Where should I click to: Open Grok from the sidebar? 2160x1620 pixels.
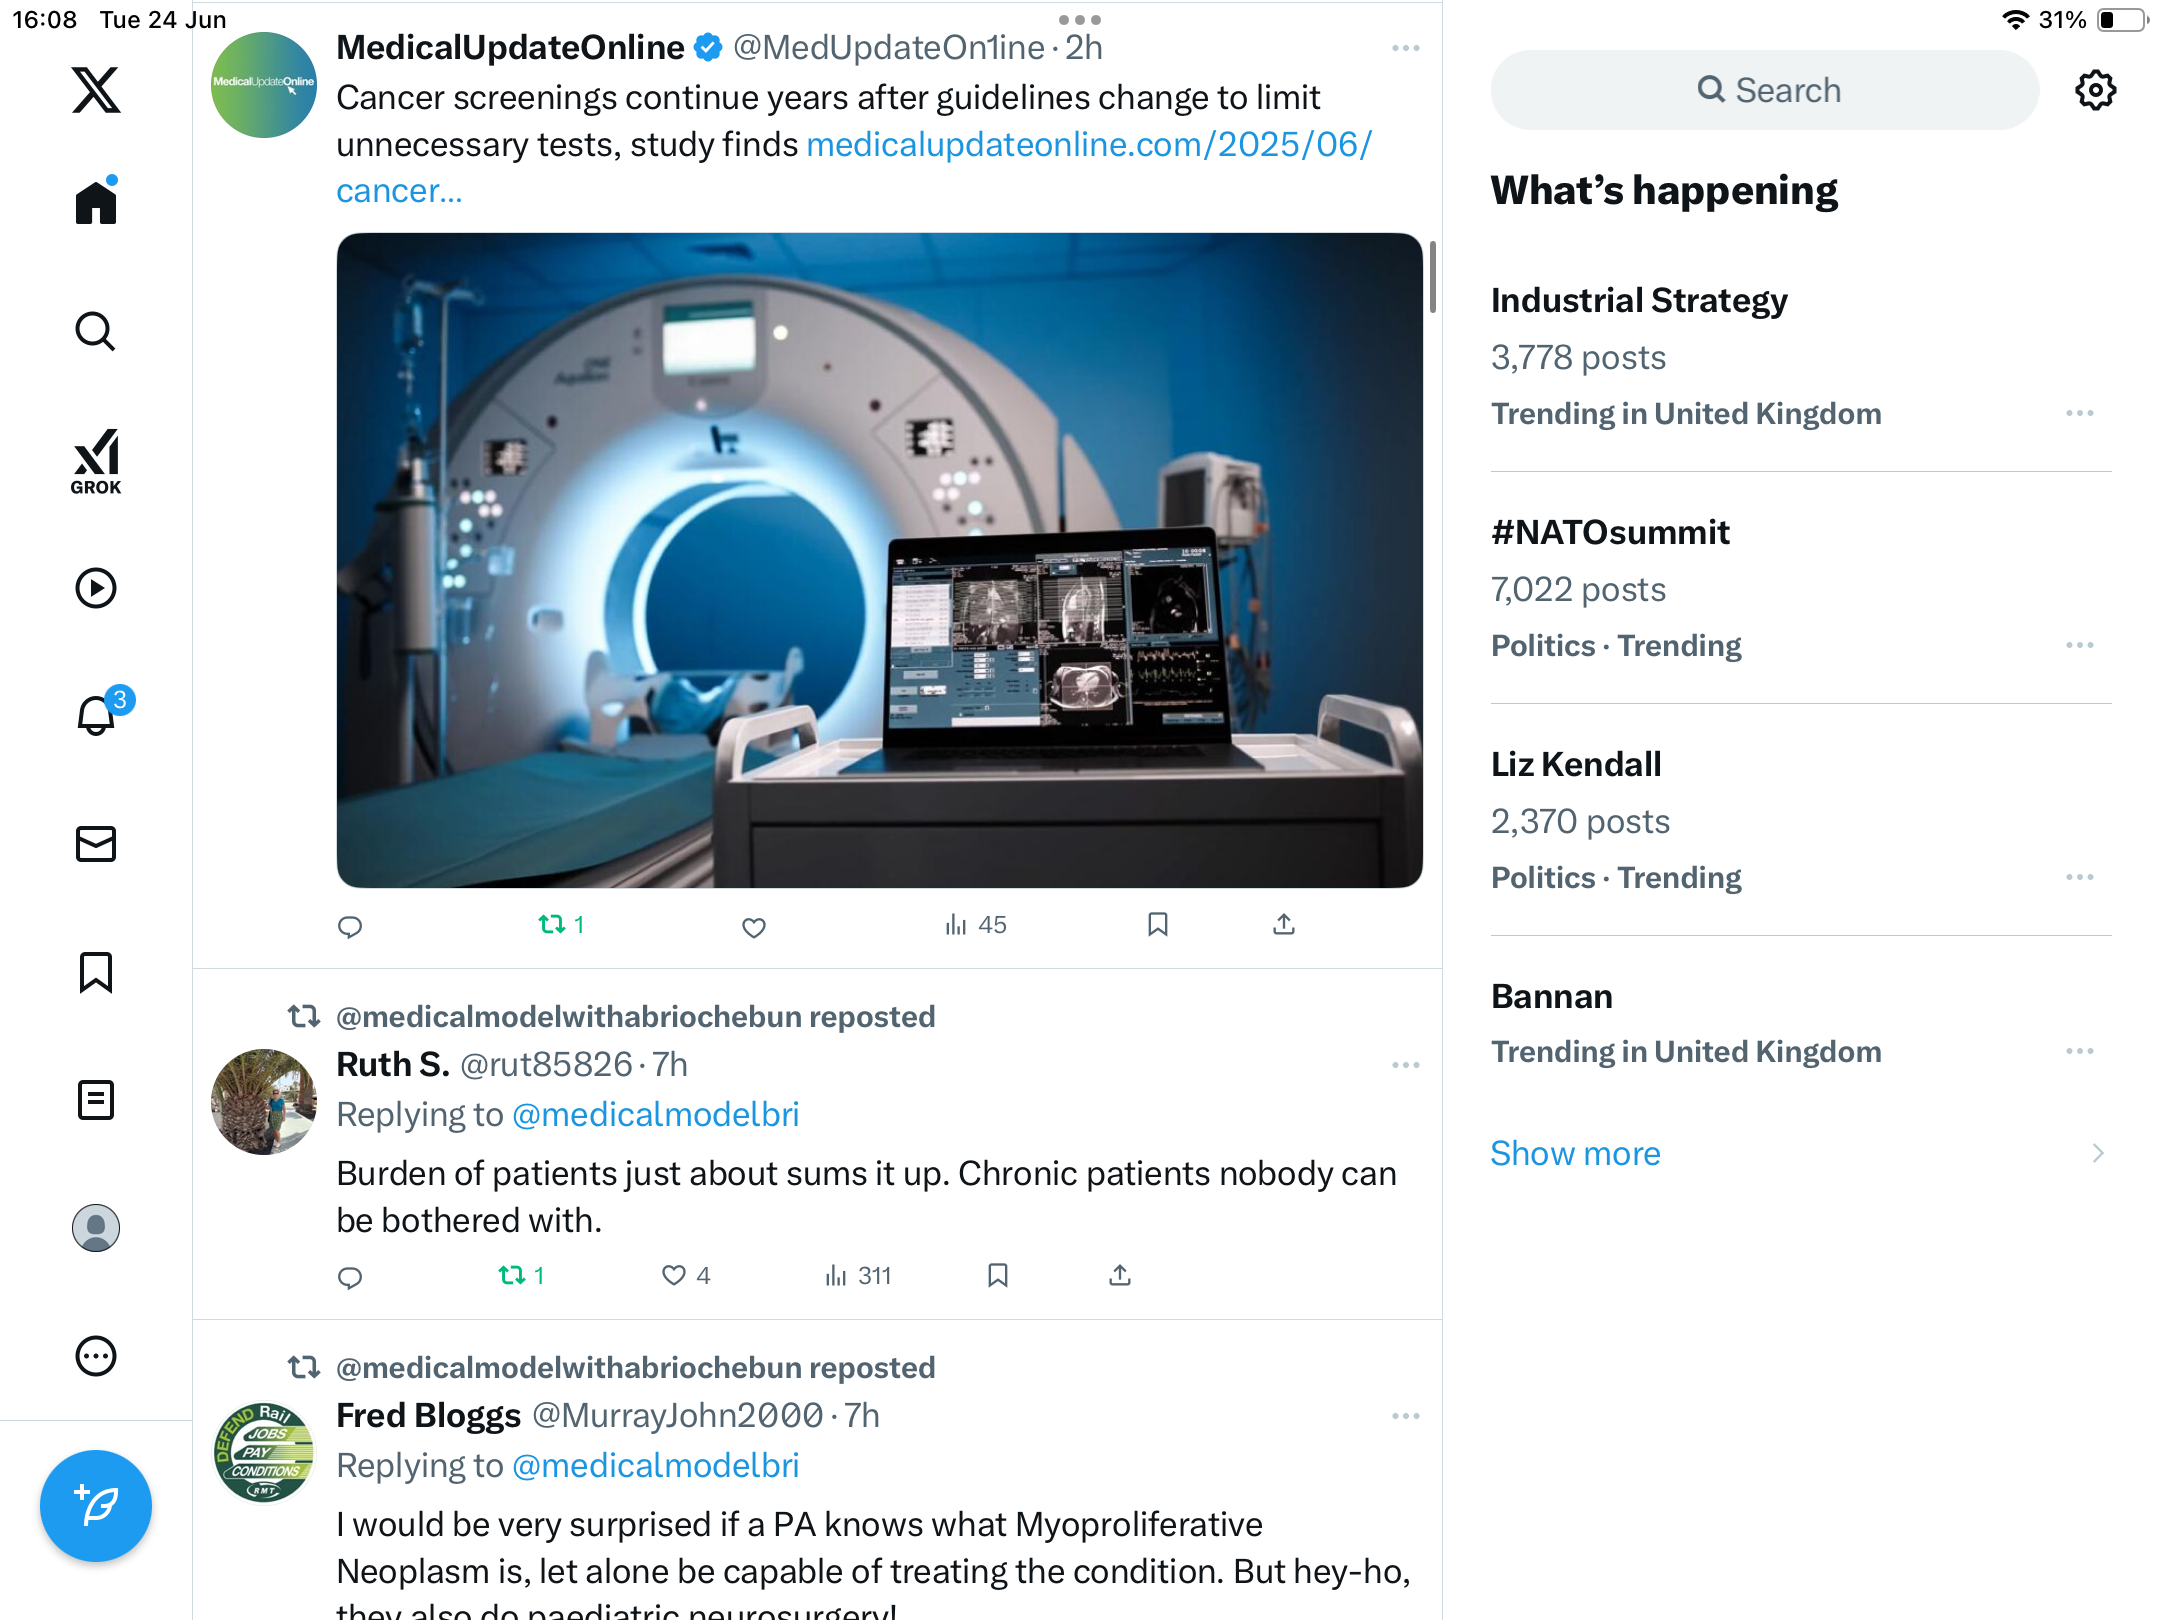click(x=96, y=462)
